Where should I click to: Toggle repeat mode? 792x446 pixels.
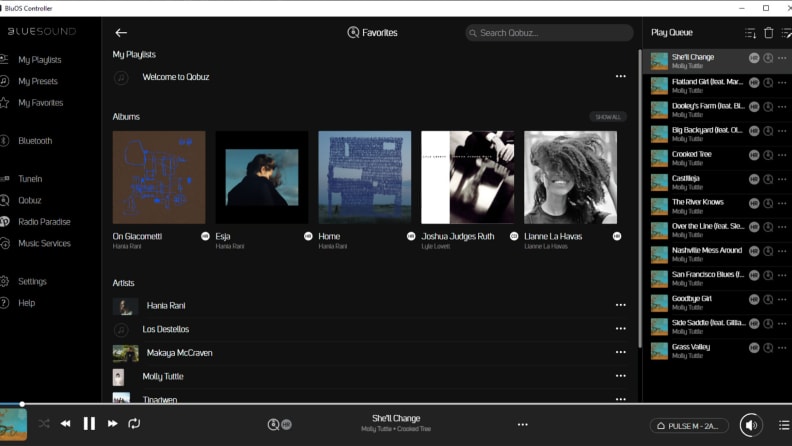[134, 424]
